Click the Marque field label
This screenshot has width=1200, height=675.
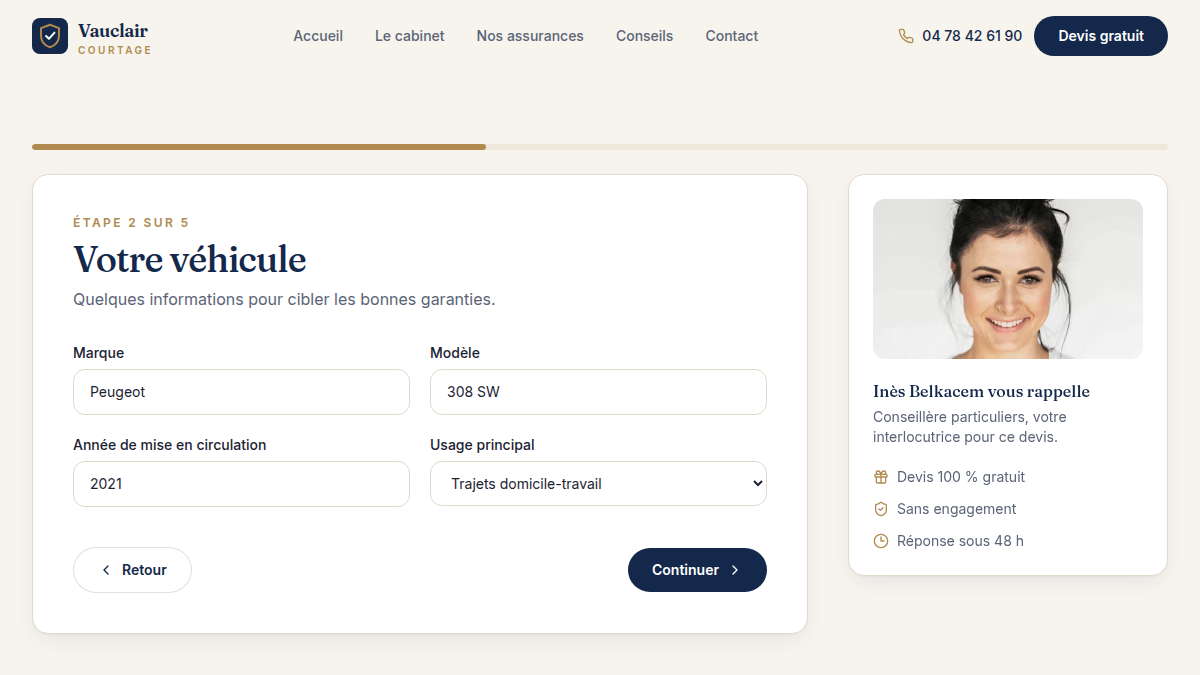click(99, 353)
